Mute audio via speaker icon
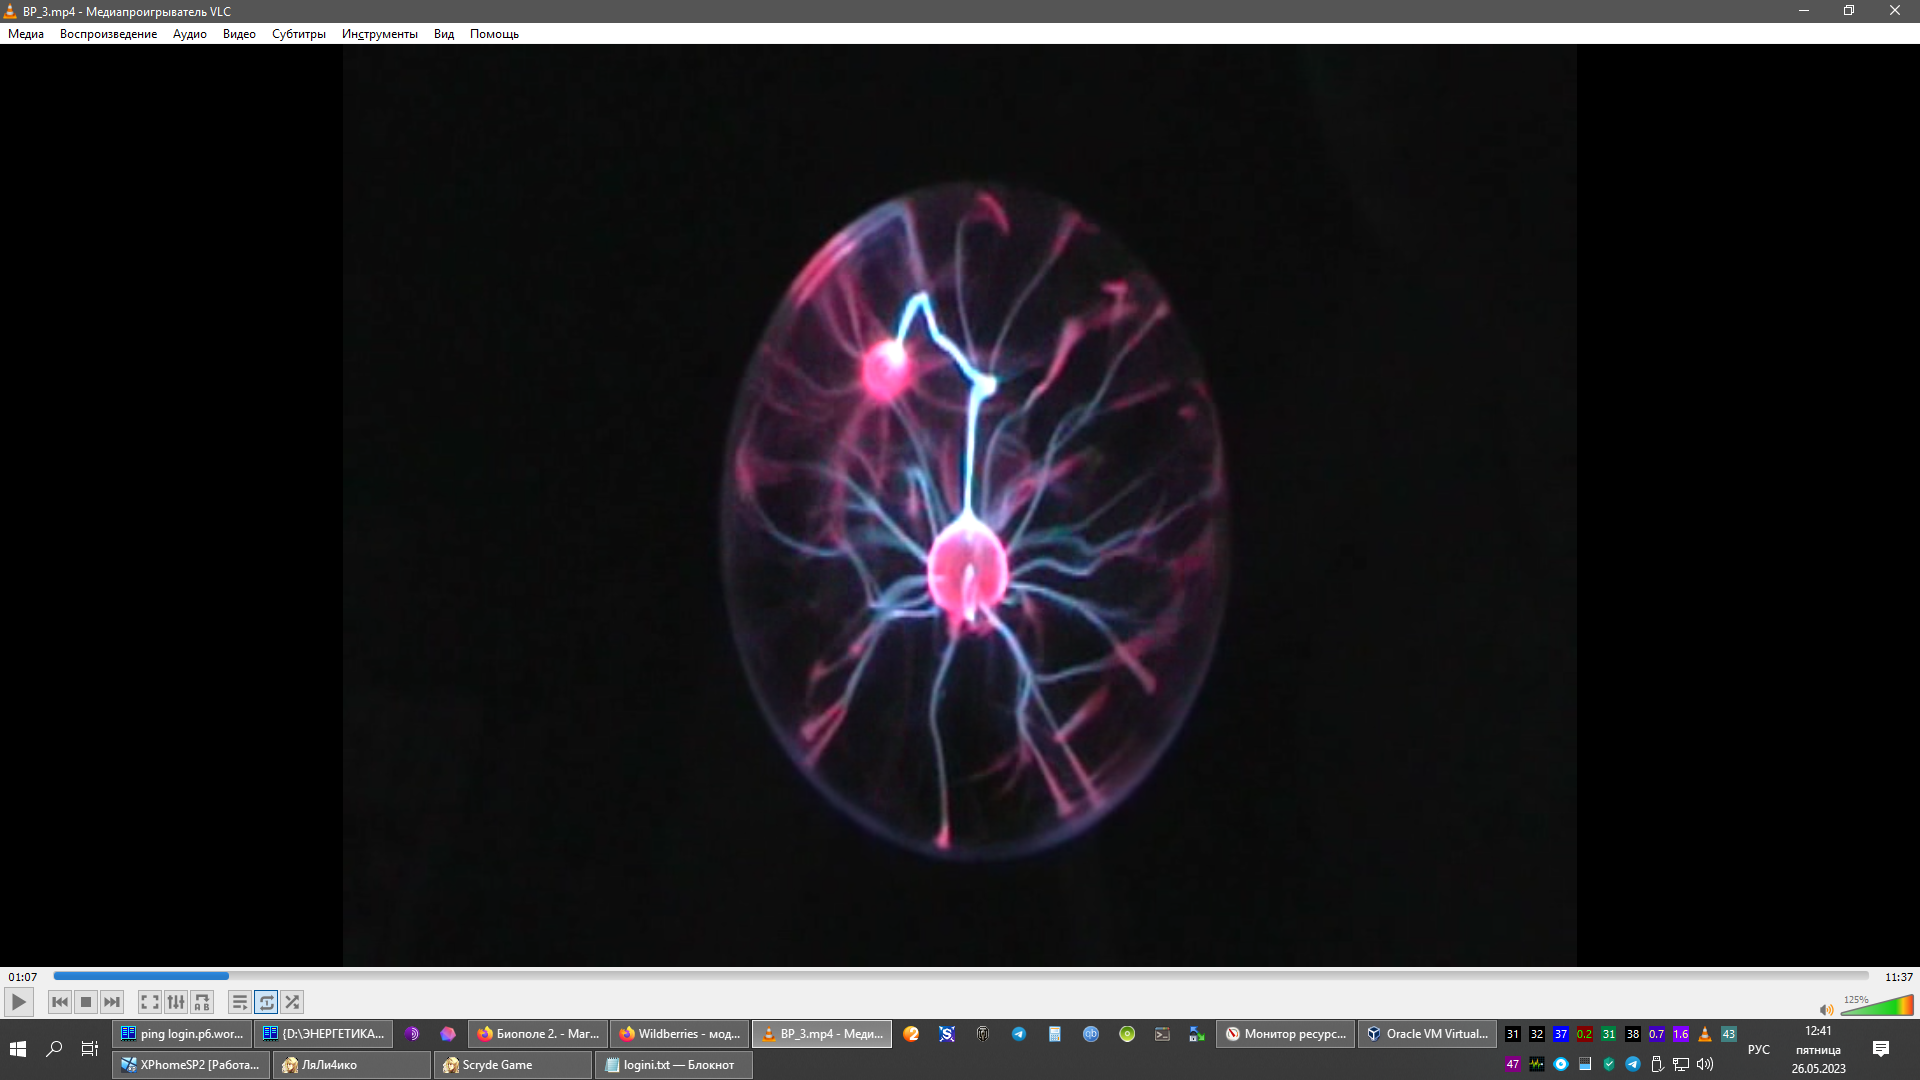Viewport: 1920px width, 1080px height. click(1826, 1009)
